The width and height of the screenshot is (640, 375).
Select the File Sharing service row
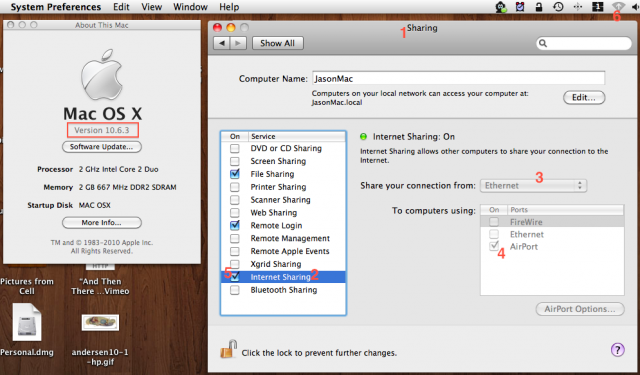point(283,174)
